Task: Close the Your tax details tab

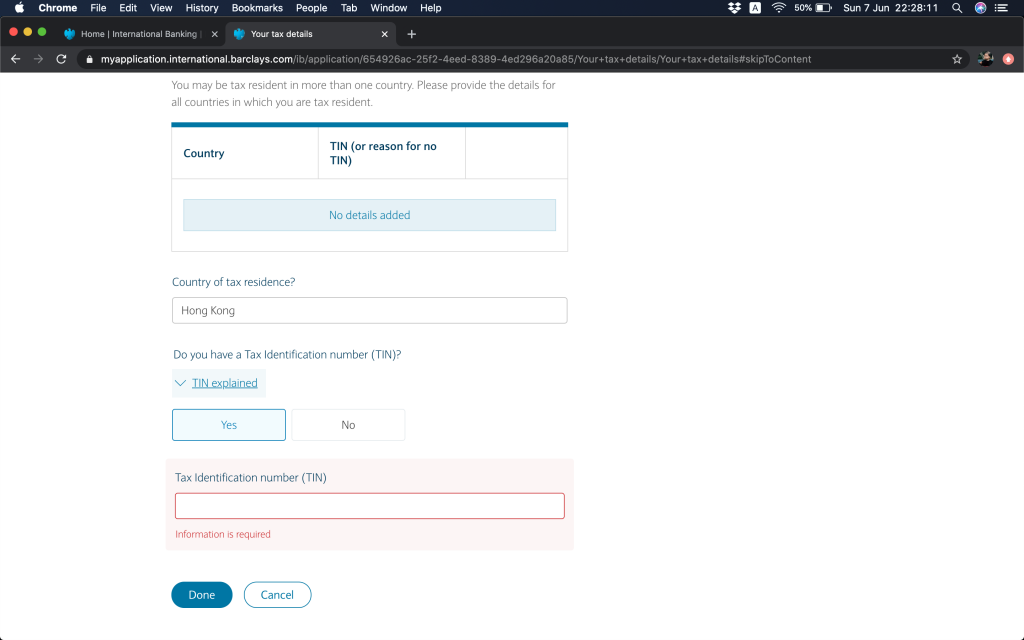Action: tap(385, 34)
